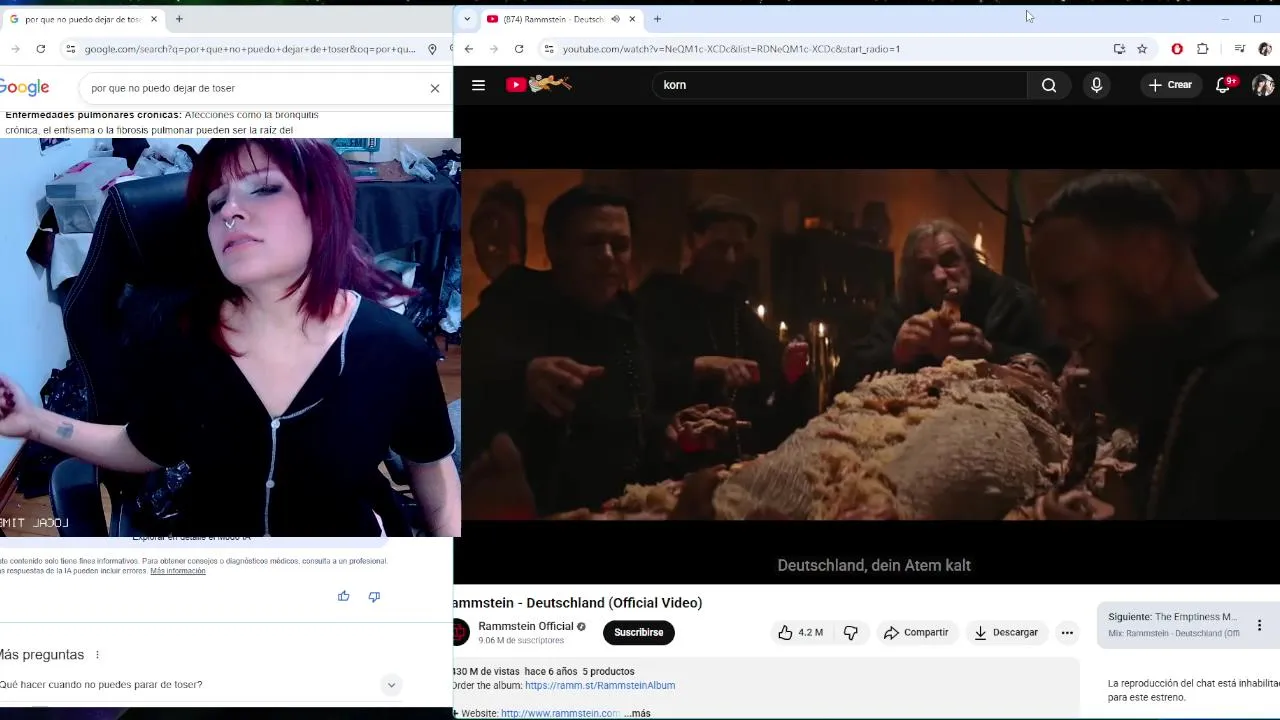Open the Rammstein Official channel name
This screenshot has width=1280, height=720.
tap(526, 626)
